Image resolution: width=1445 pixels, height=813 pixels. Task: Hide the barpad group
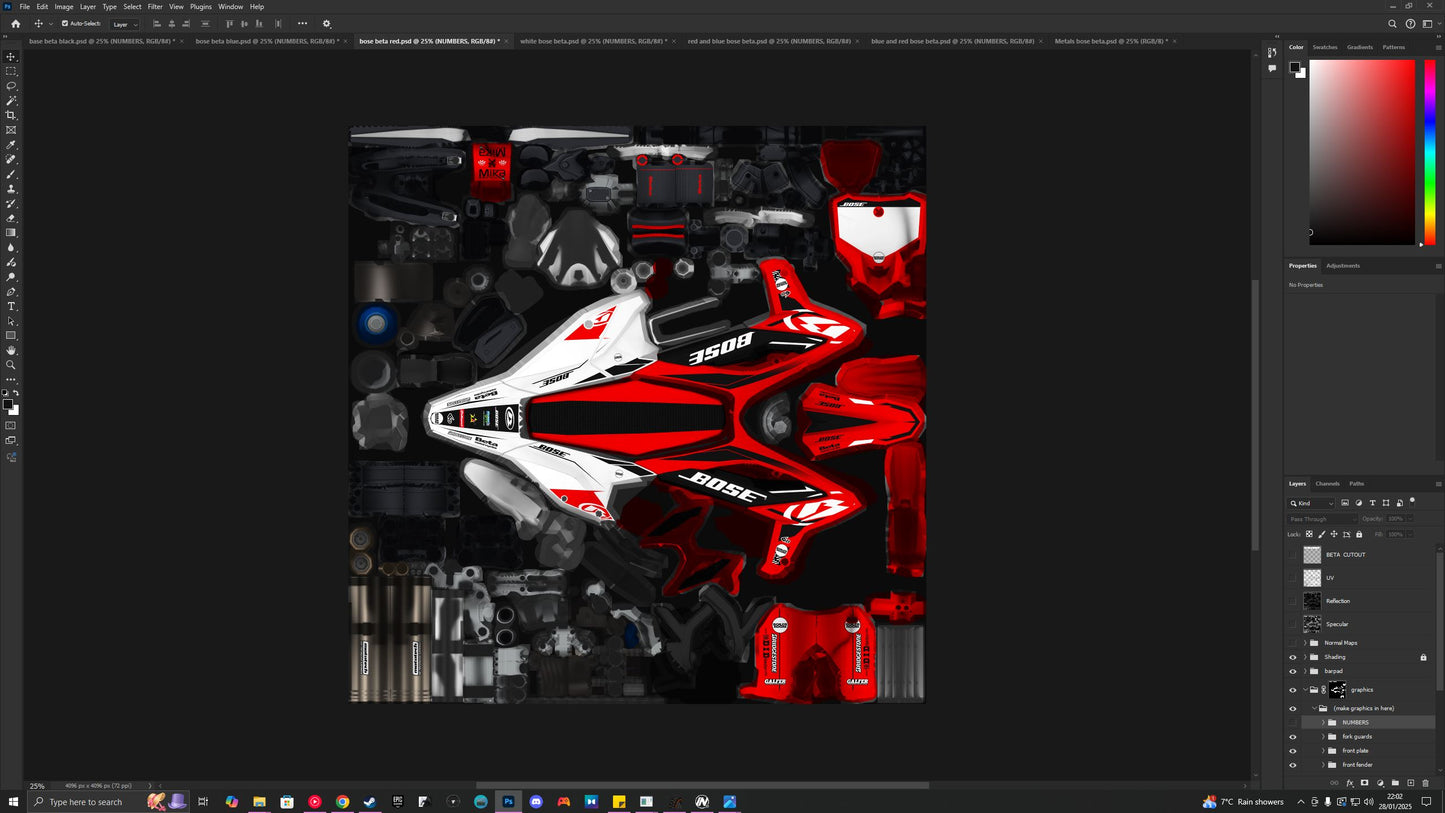[x=1292, y=671]
